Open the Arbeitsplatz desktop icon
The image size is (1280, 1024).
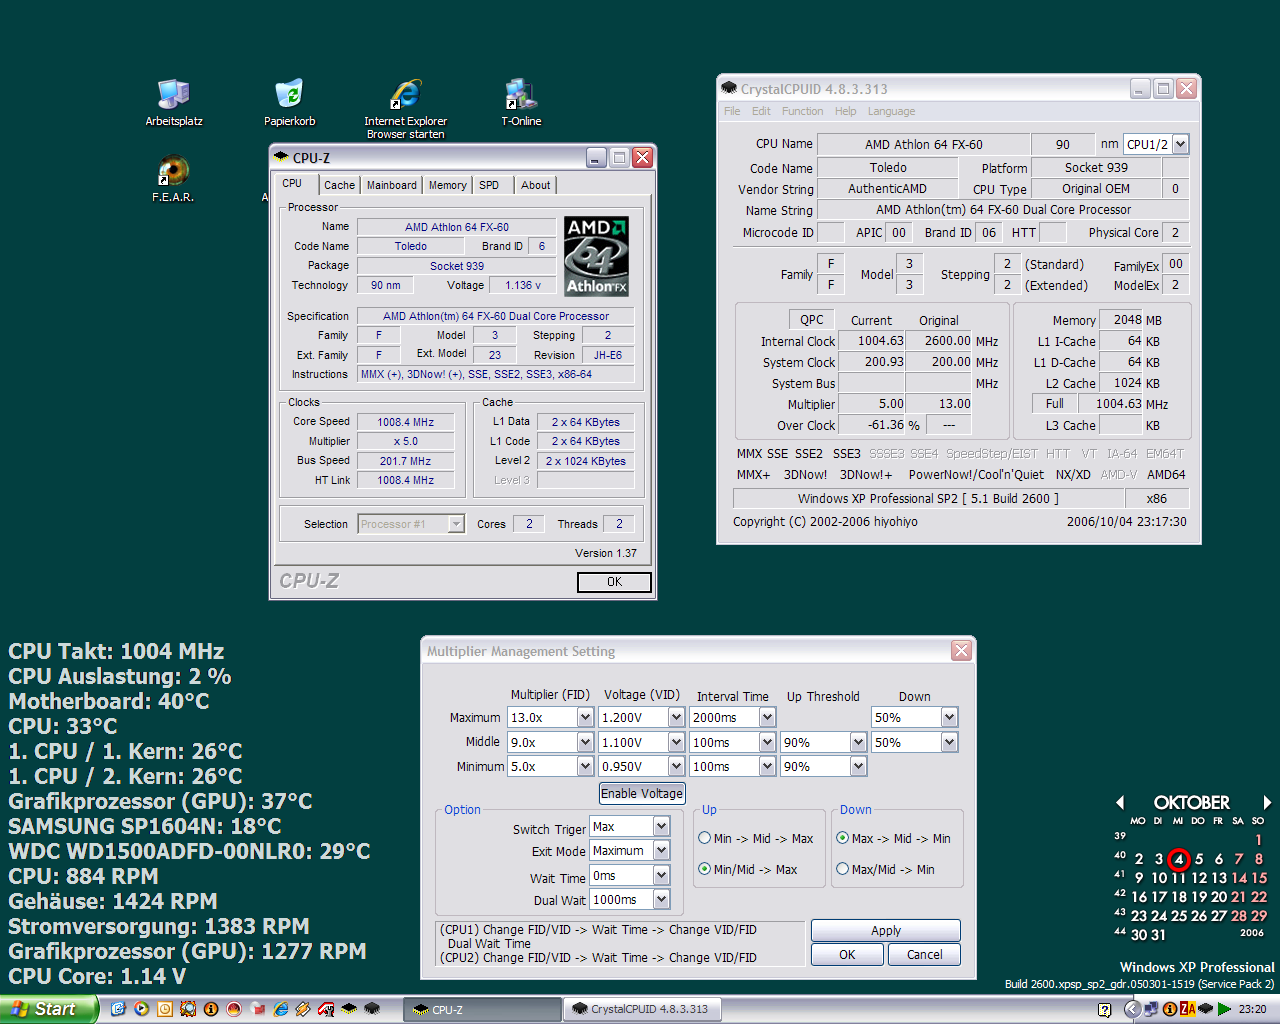[x=174, y=102]
